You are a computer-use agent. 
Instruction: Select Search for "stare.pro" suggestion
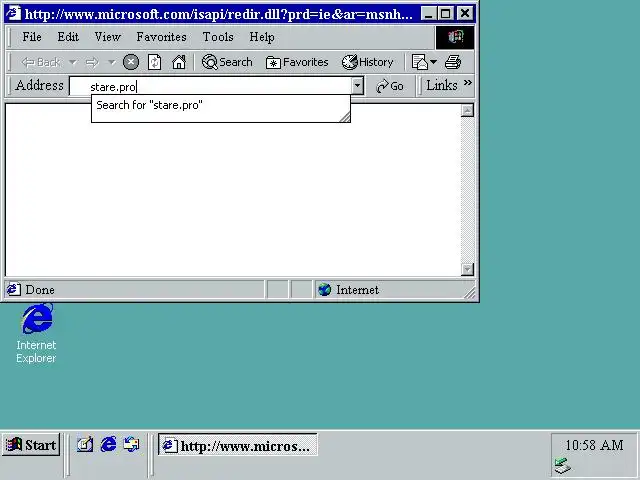coord(149,105)
